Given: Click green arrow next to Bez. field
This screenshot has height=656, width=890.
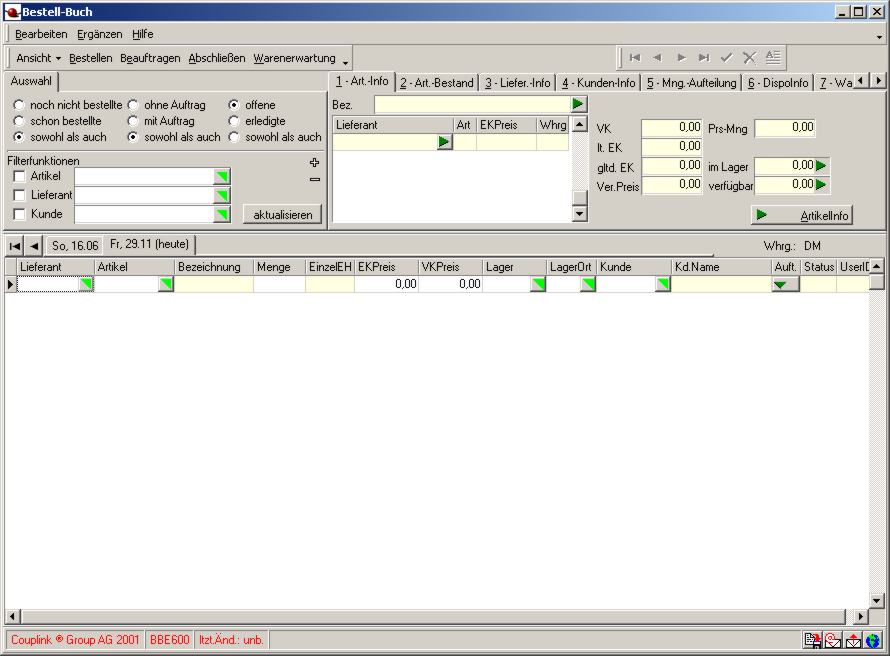Looking at the screenshot, I should (578, 104).
